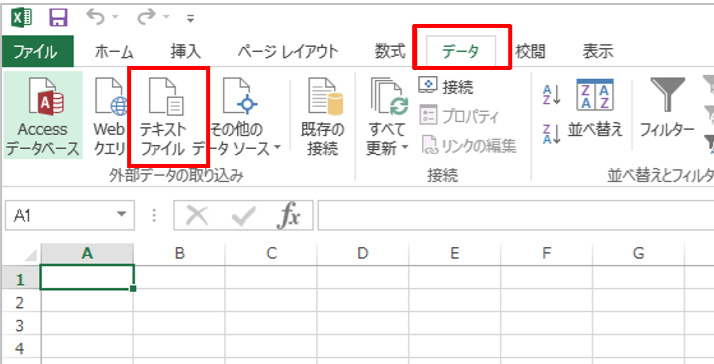Select column F header
Viewport: 714px width, 364px height.
tap(546, 254)
